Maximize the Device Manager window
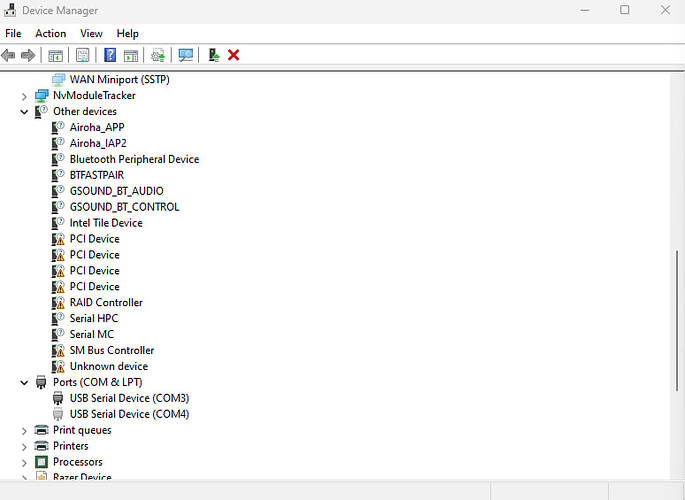 pyautogui.click(x=625, y=10)
